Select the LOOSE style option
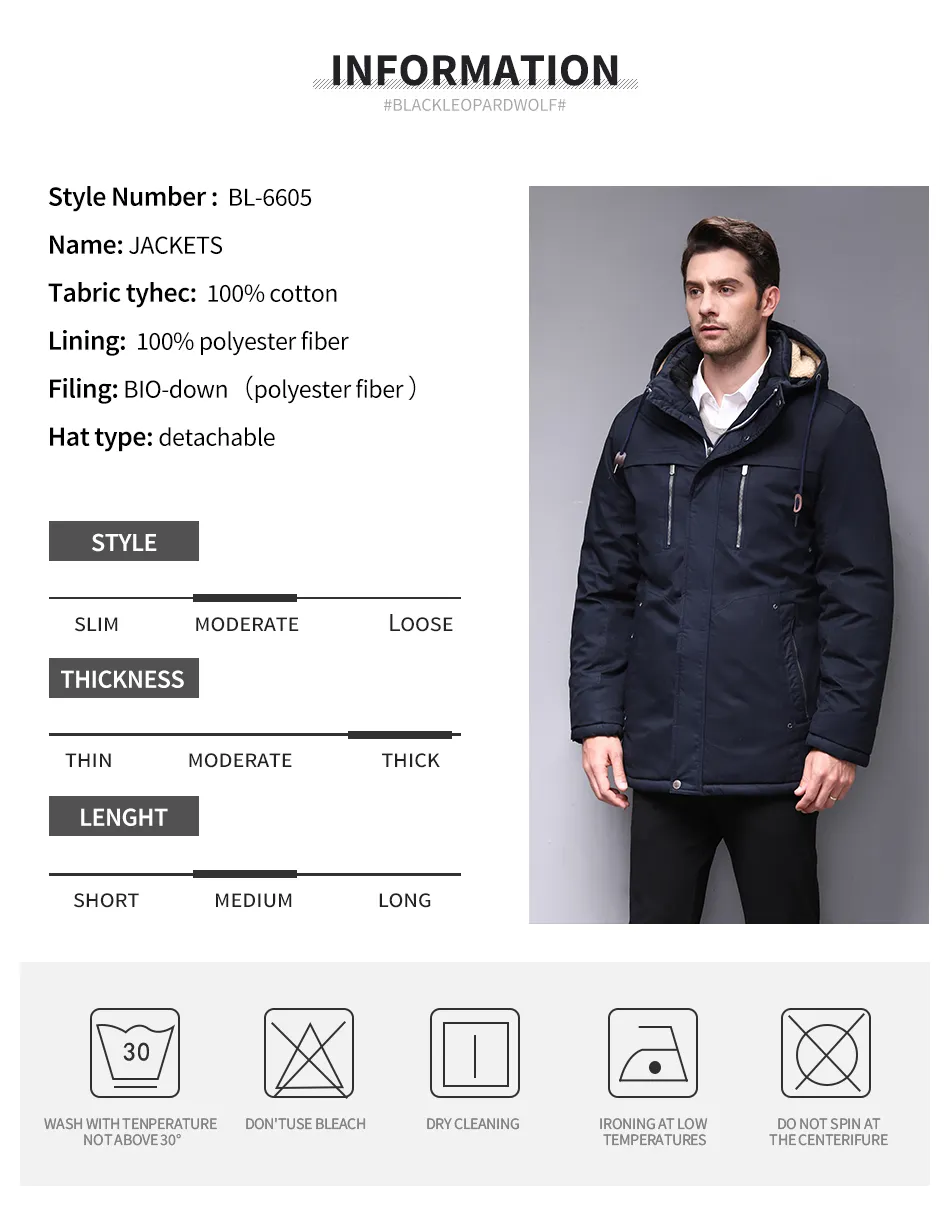 tap(421, 624)
